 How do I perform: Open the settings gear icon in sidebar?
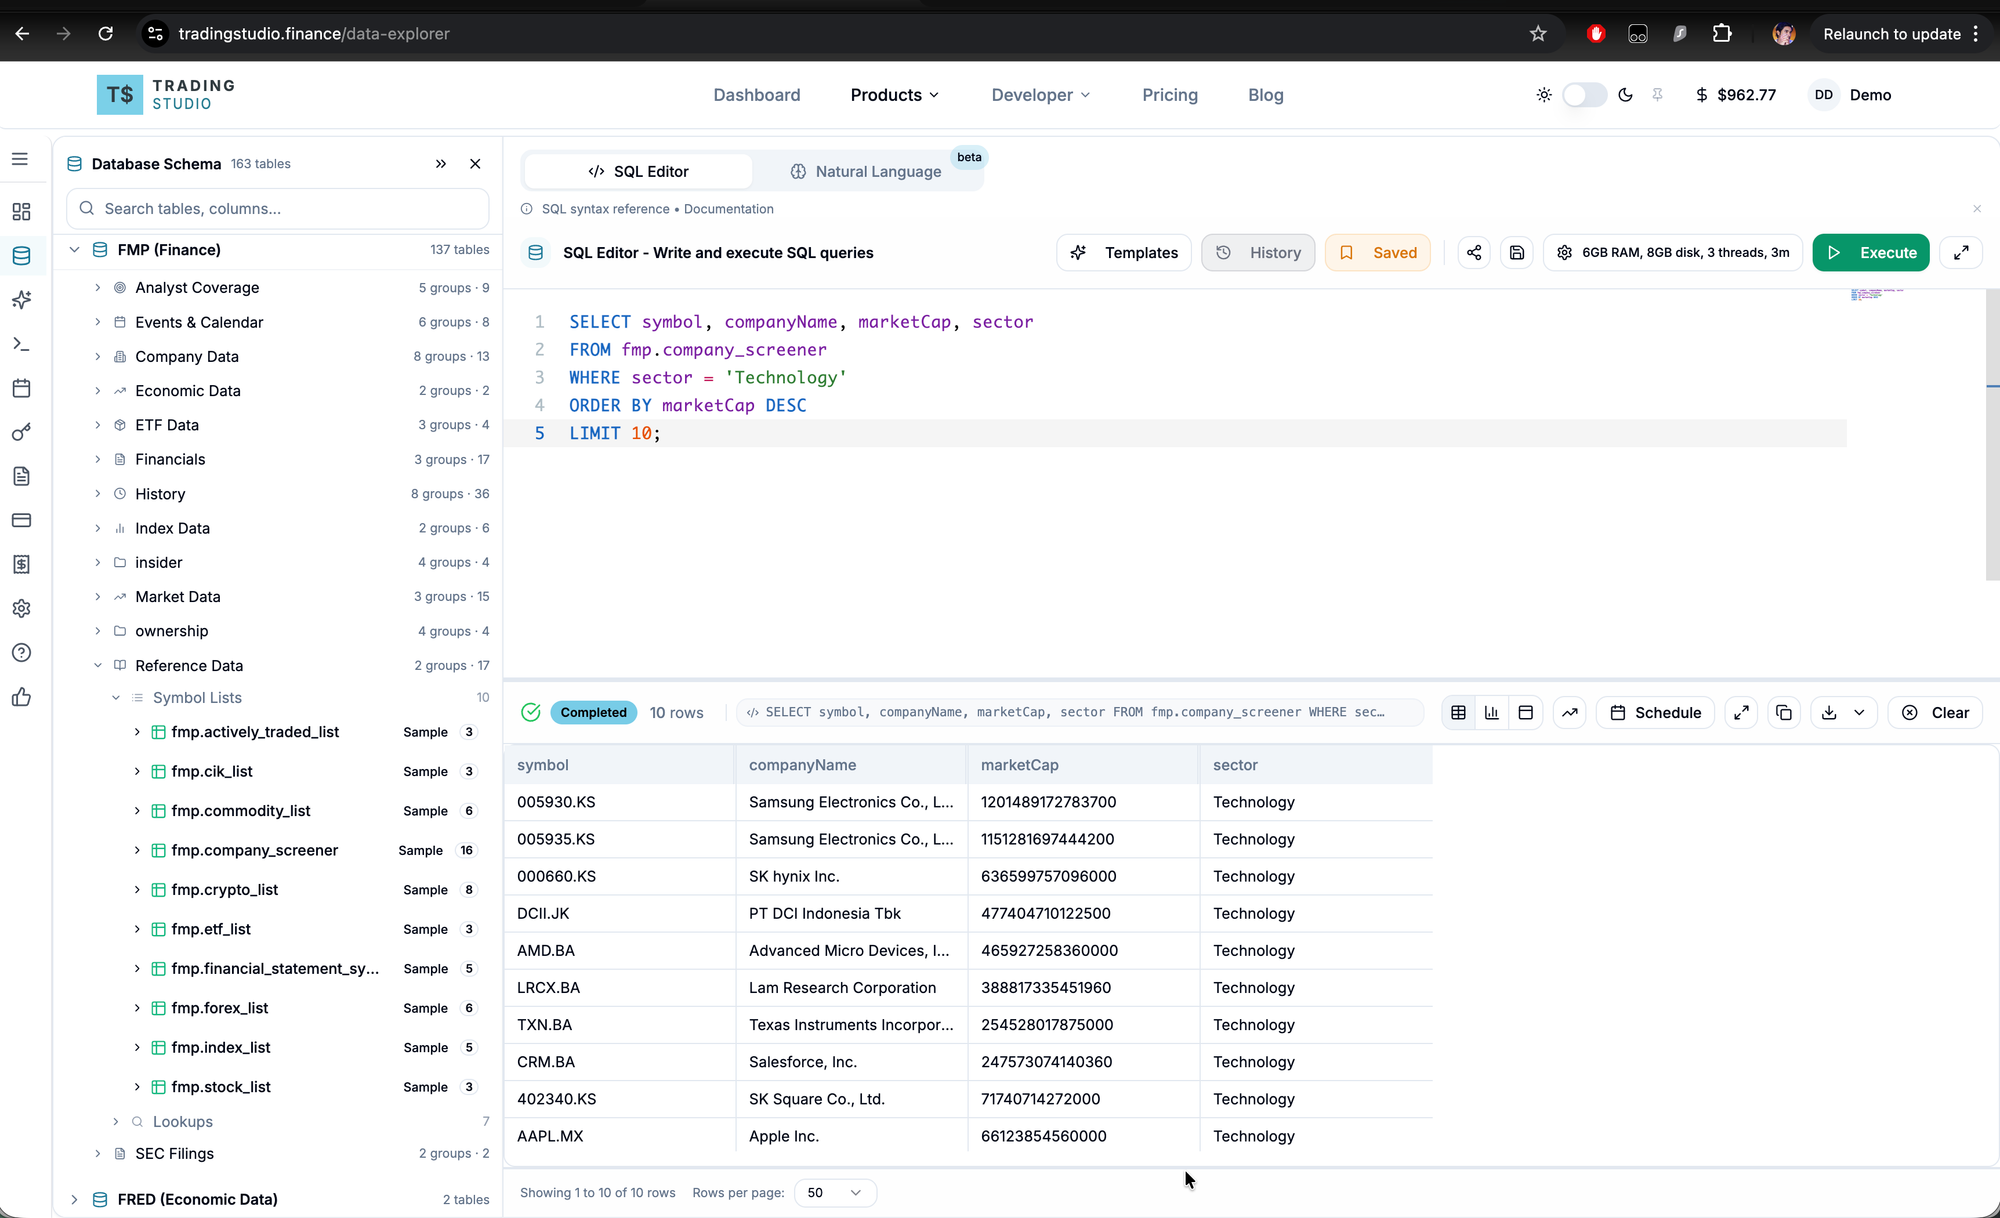[x=21, y=608]
